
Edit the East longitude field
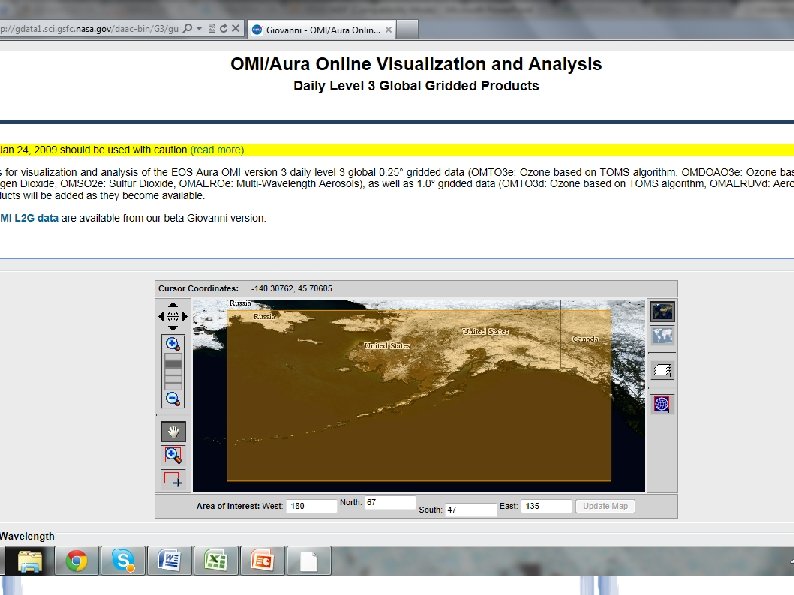coord(547,506)
